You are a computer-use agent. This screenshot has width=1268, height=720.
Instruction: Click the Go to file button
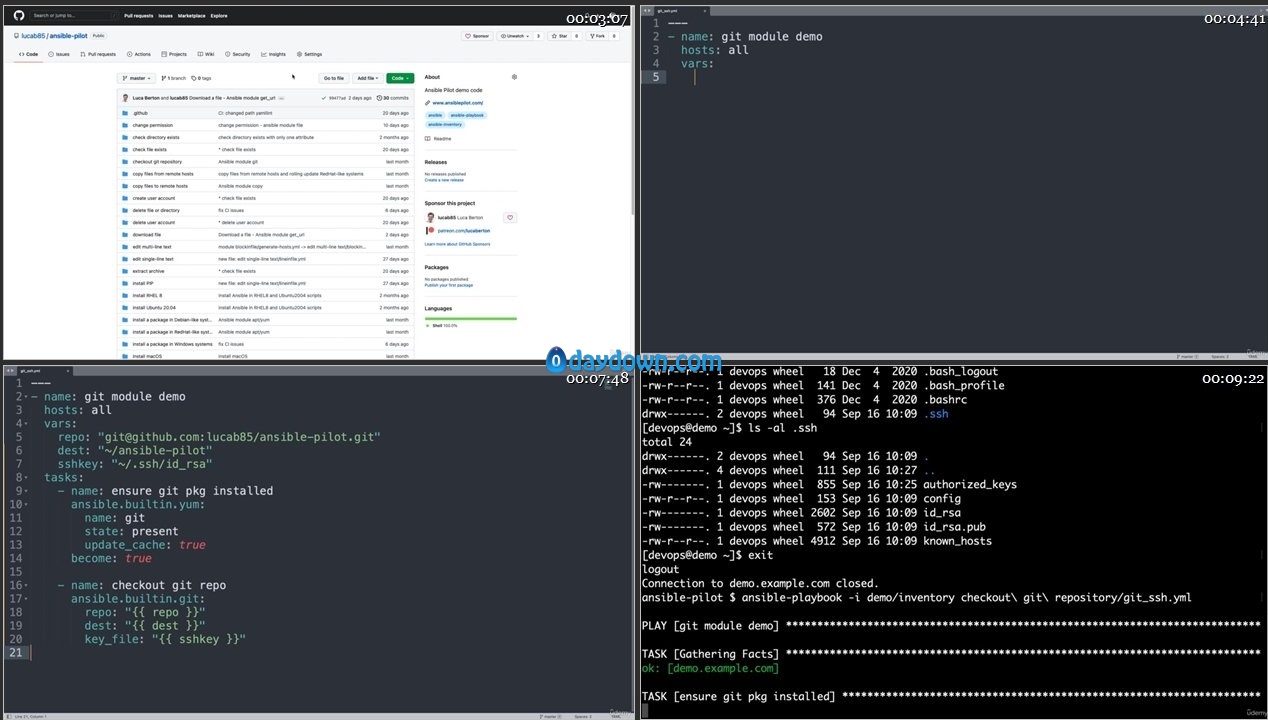click(334, 78)
